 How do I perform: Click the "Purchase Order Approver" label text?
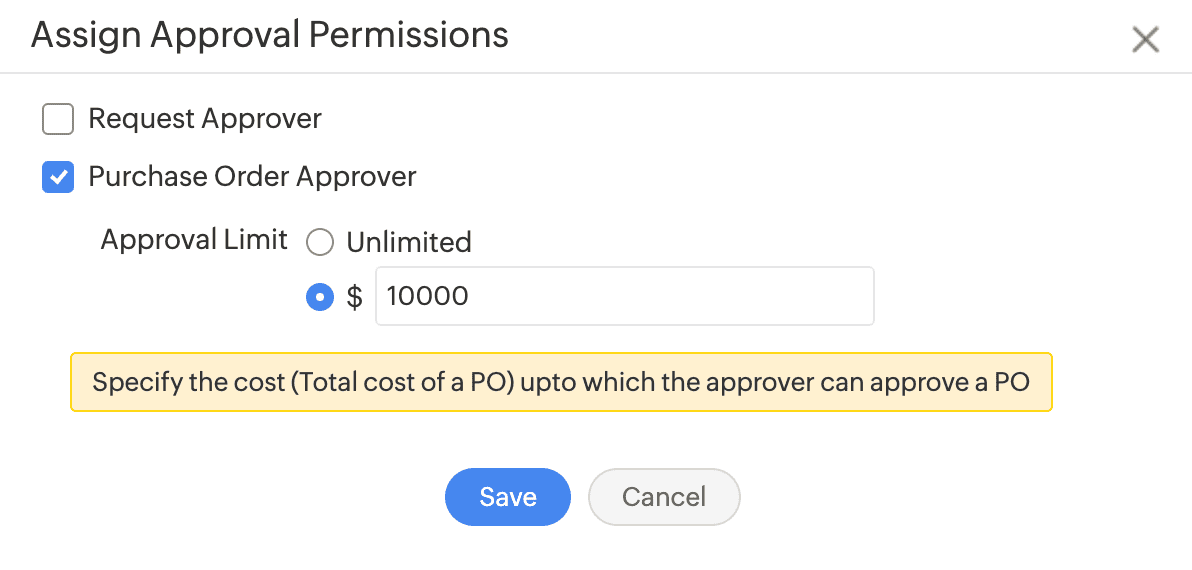(252, 177)
